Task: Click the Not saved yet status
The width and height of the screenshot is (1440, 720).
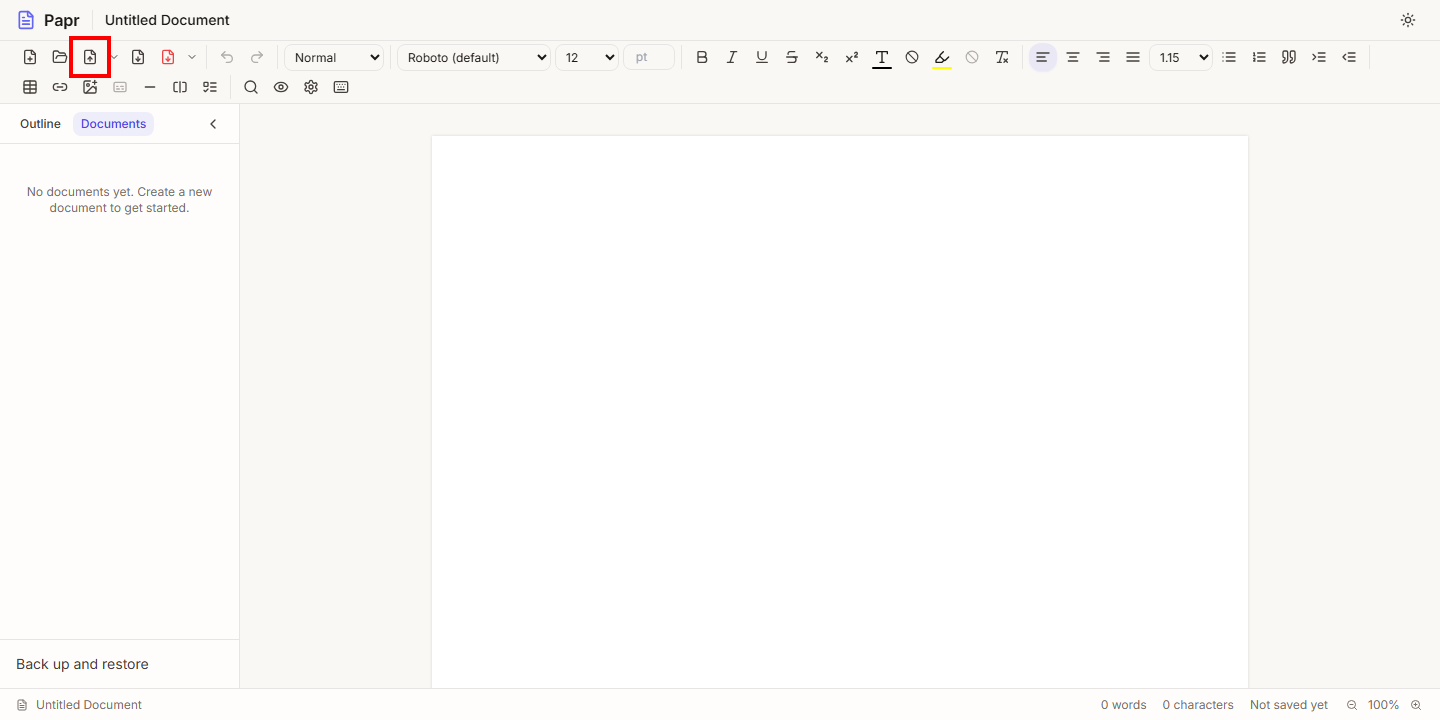Action: (x=1289, y=705)
